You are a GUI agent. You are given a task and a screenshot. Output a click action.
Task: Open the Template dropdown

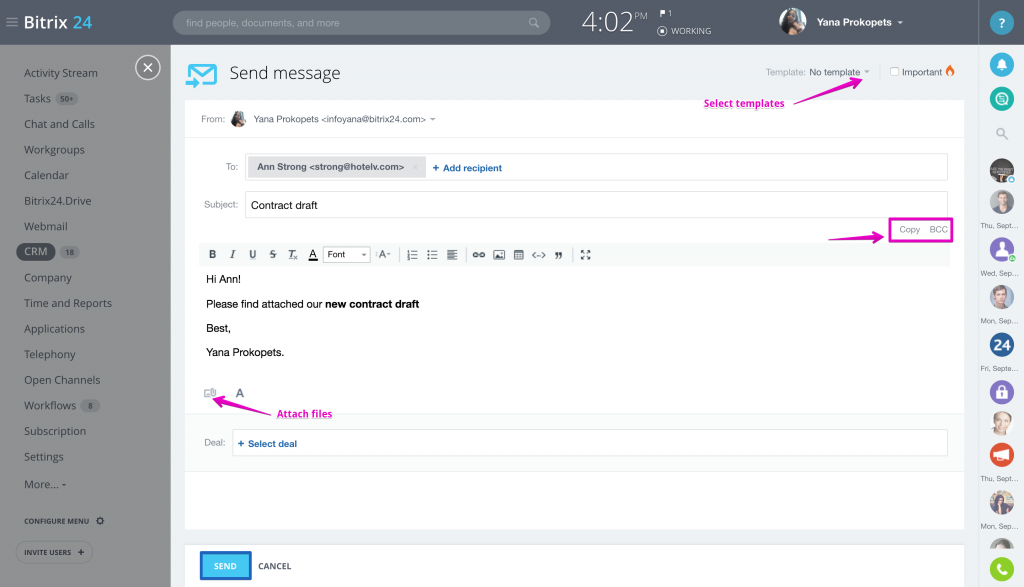pyautogui.click(x=839, y=72)
